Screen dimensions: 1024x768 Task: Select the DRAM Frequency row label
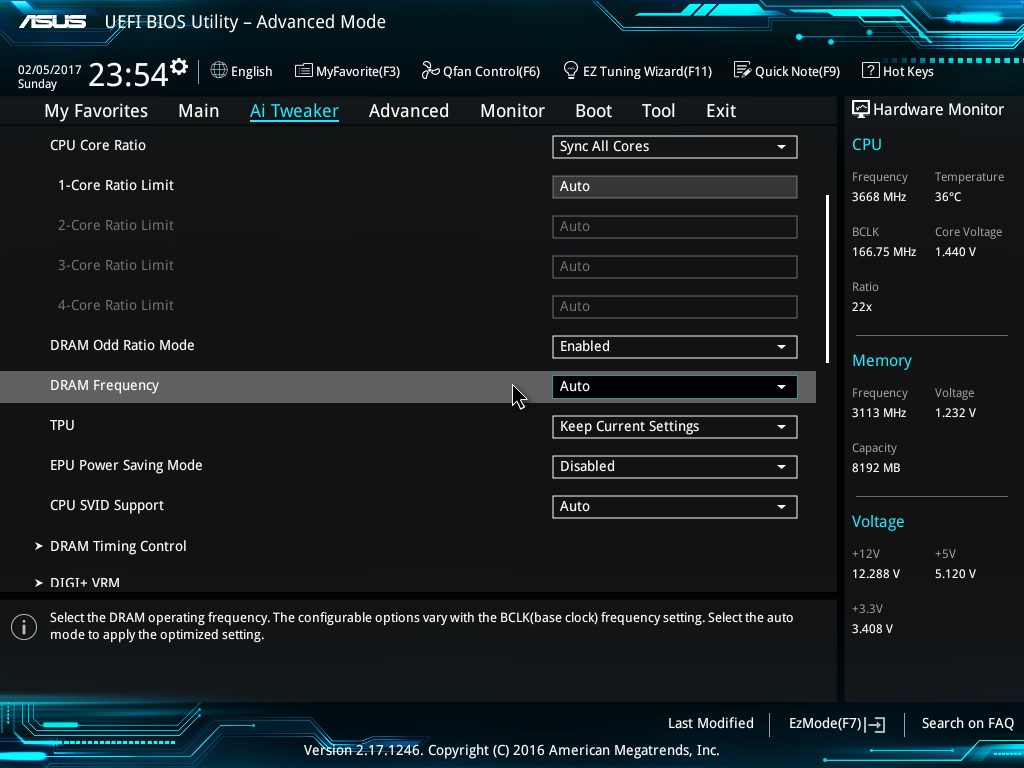(x=104, y=385)
